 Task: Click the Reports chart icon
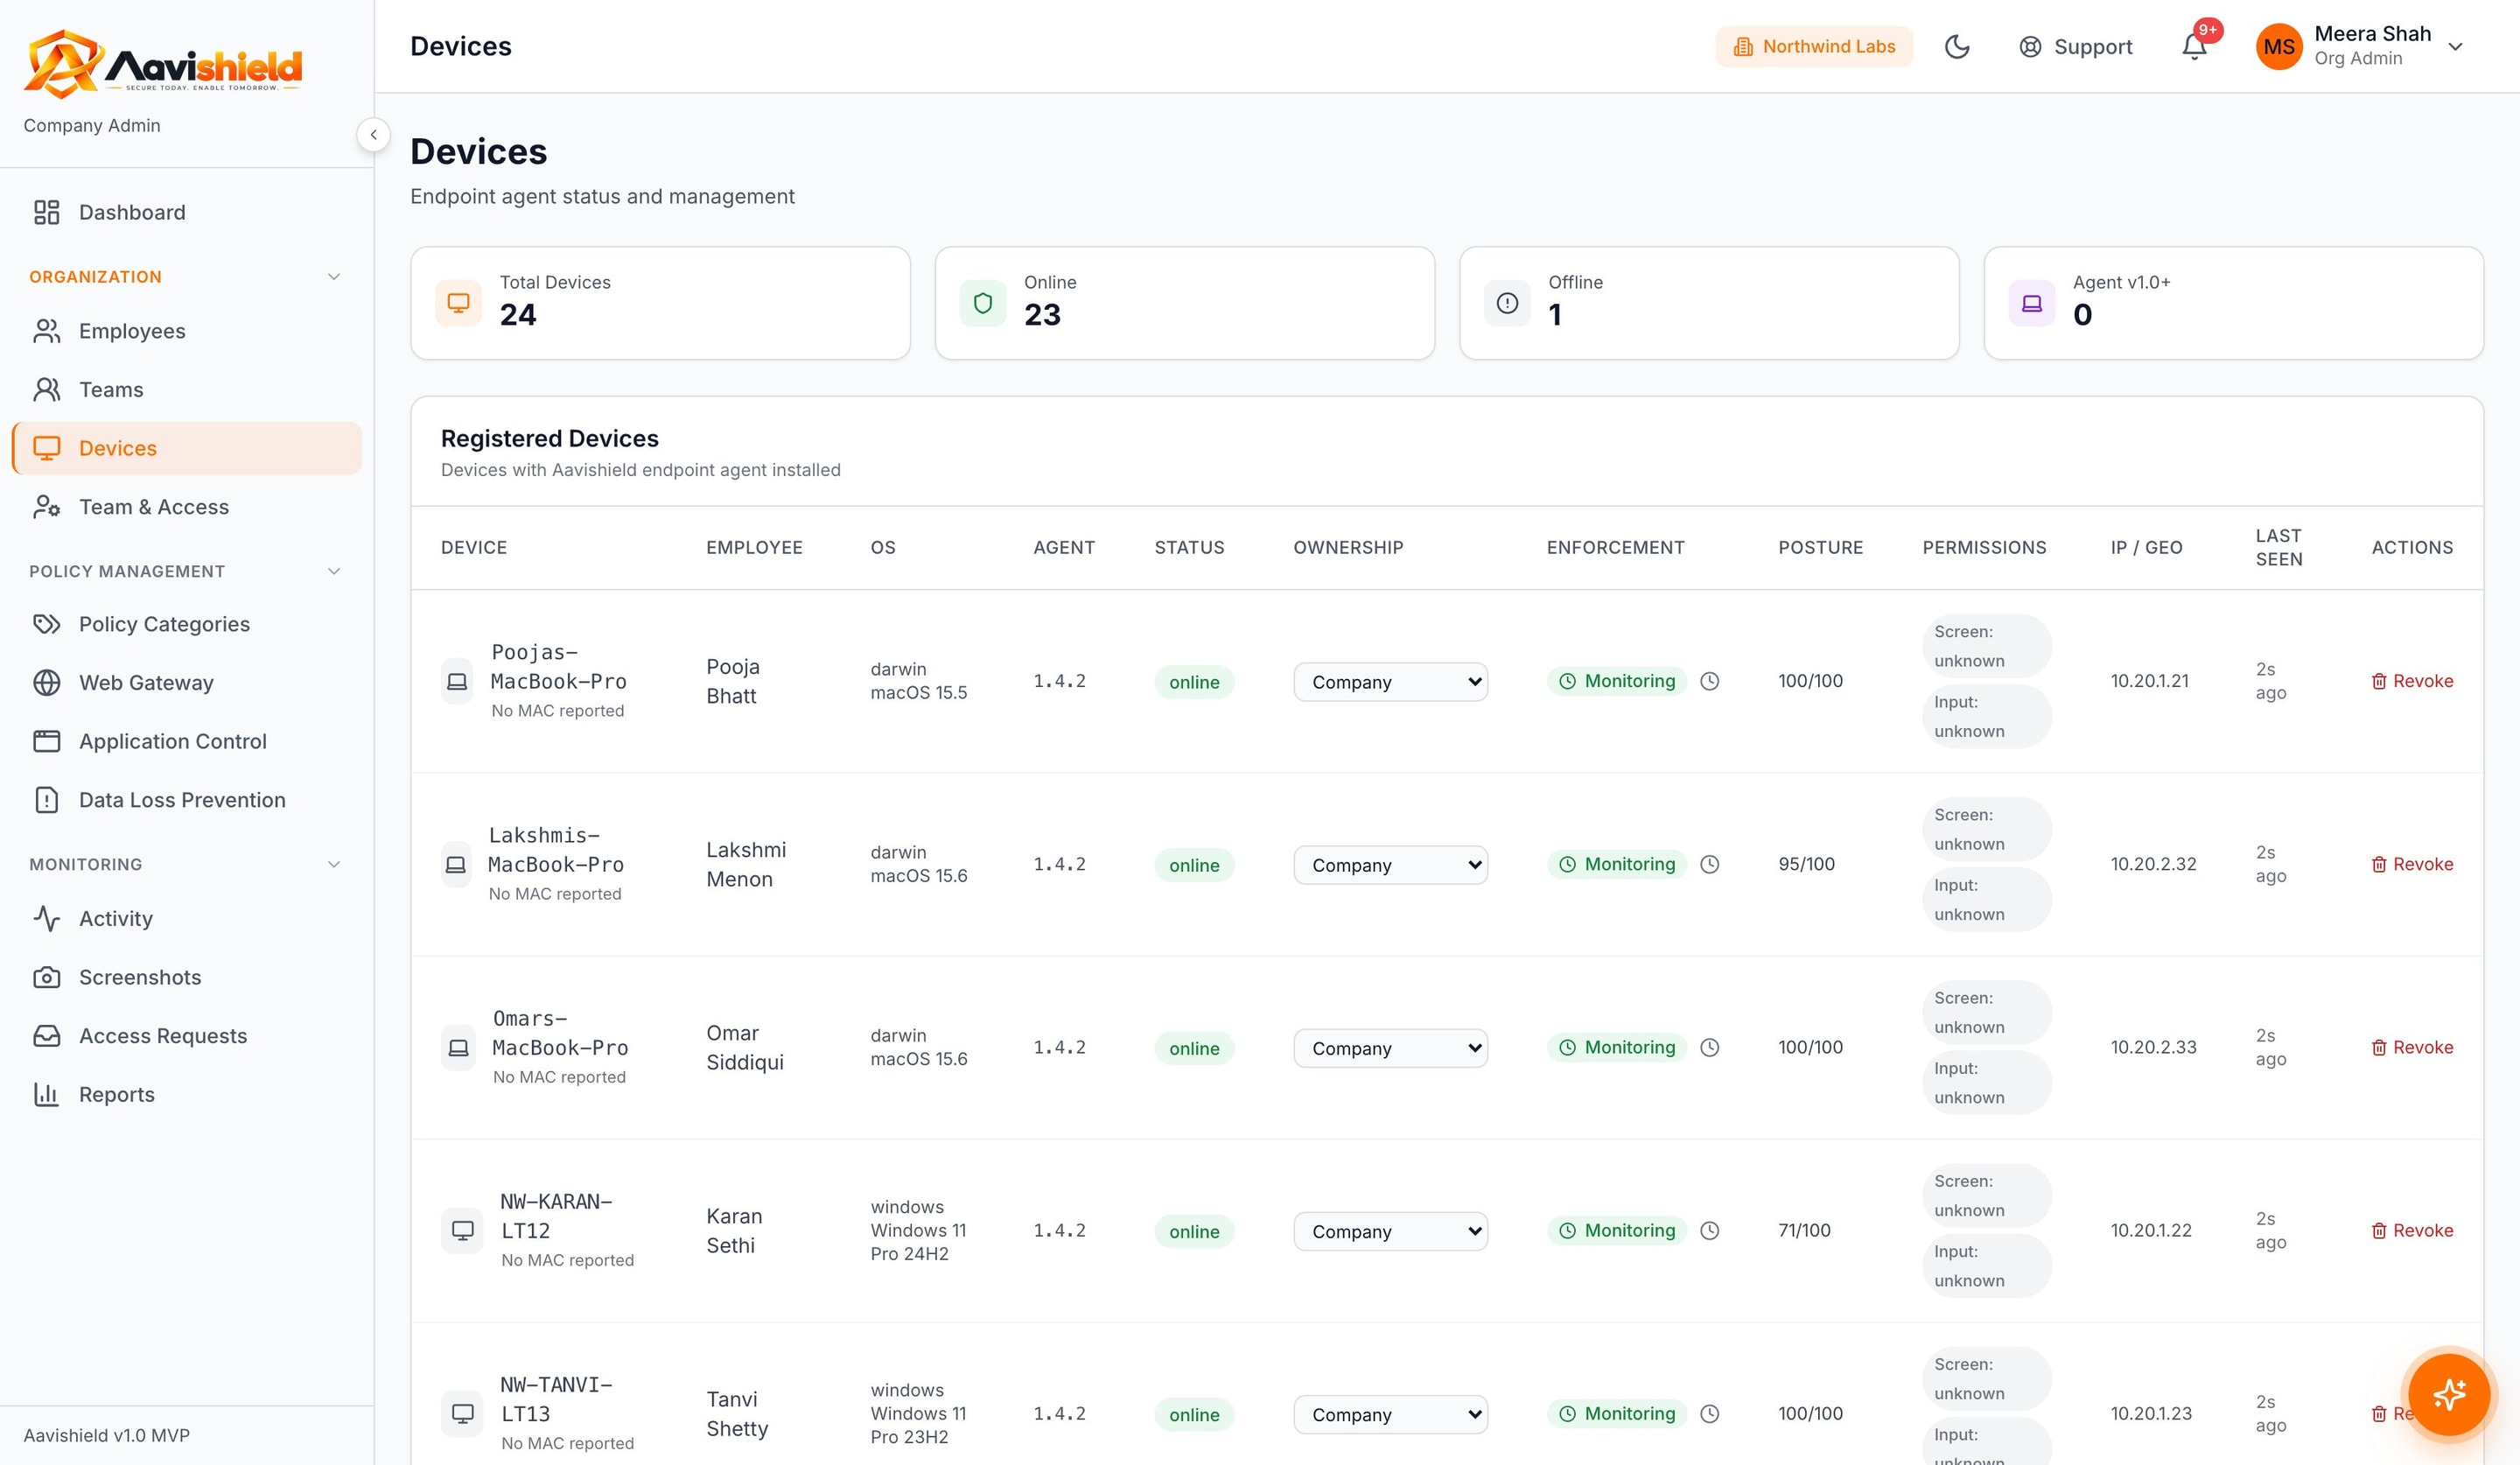coord(47,1094)
